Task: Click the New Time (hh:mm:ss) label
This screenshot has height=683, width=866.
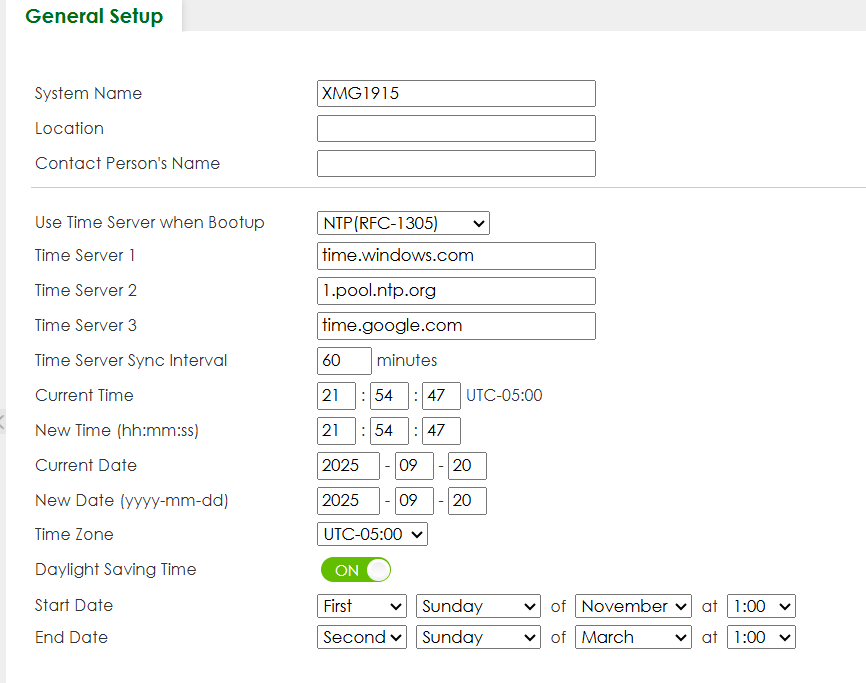Action: (117, 431)
